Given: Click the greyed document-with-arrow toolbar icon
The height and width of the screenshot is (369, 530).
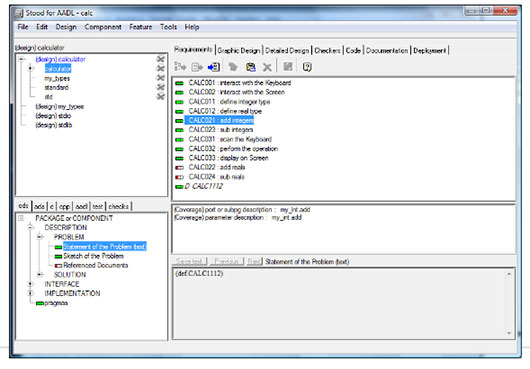Looking at the screenshot, I should (x=197, y=67).
